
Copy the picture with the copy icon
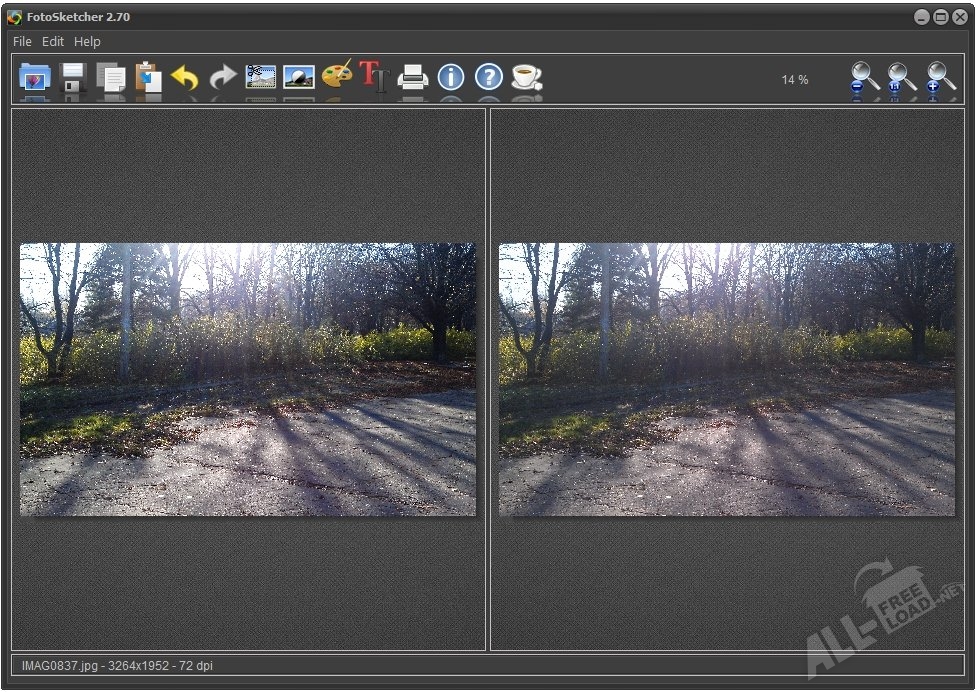tap(110, 77)
